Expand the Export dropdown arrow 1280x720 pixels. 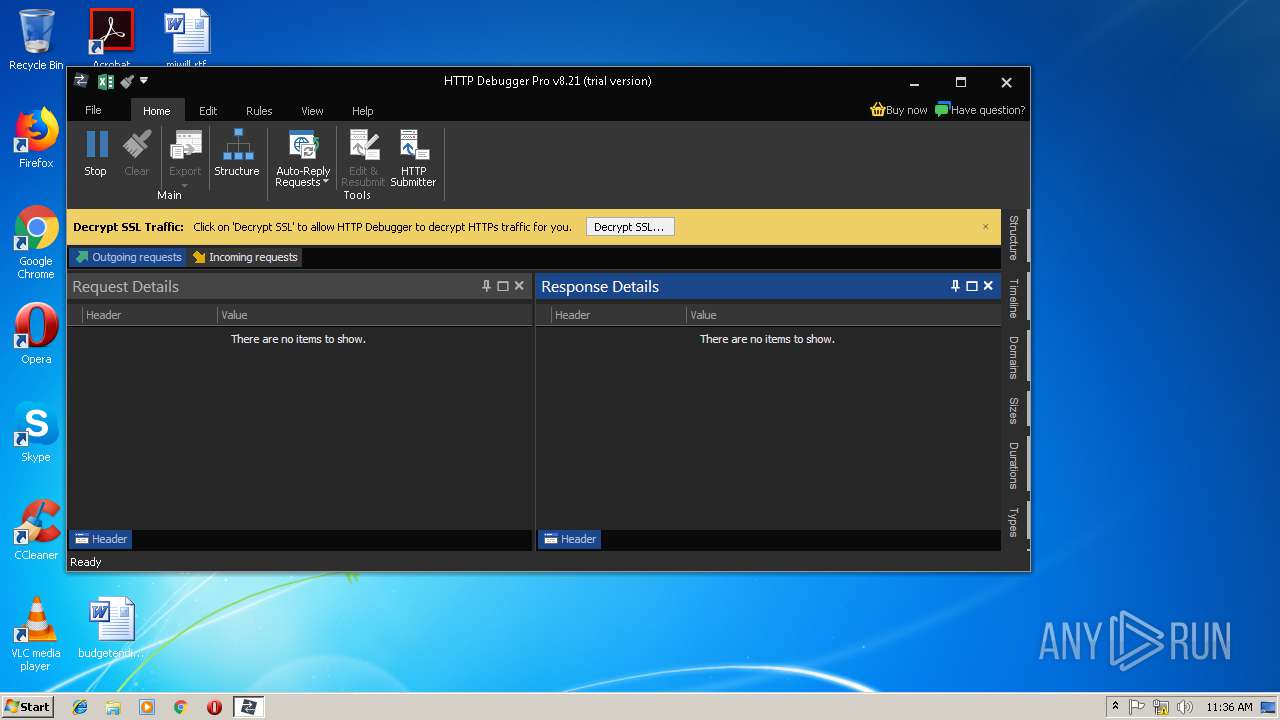[x=185, y=185]
